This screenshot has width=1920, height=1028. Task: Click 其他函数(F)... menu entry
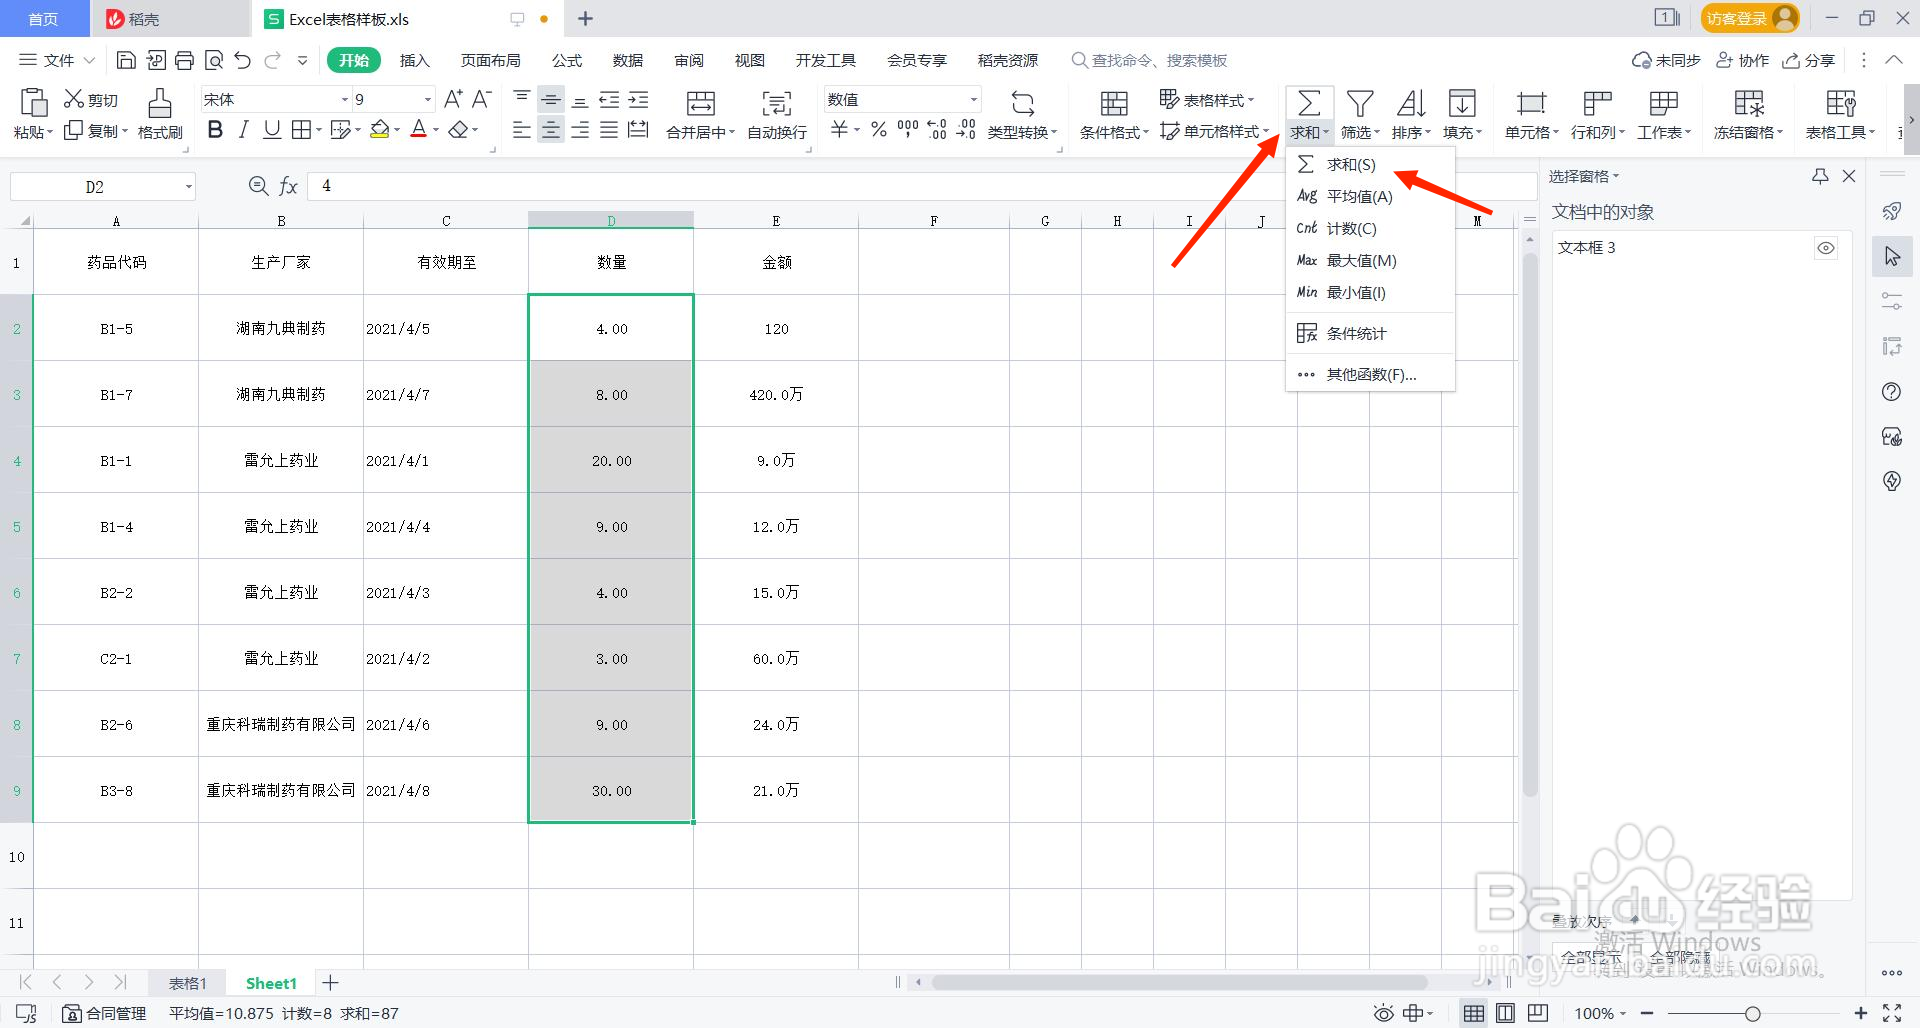click(1370, 374)
